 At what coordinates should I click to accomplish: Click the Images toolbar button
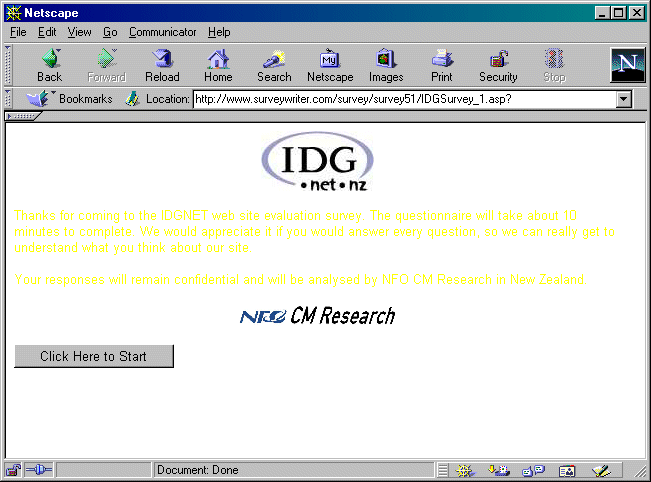point(386,65)
